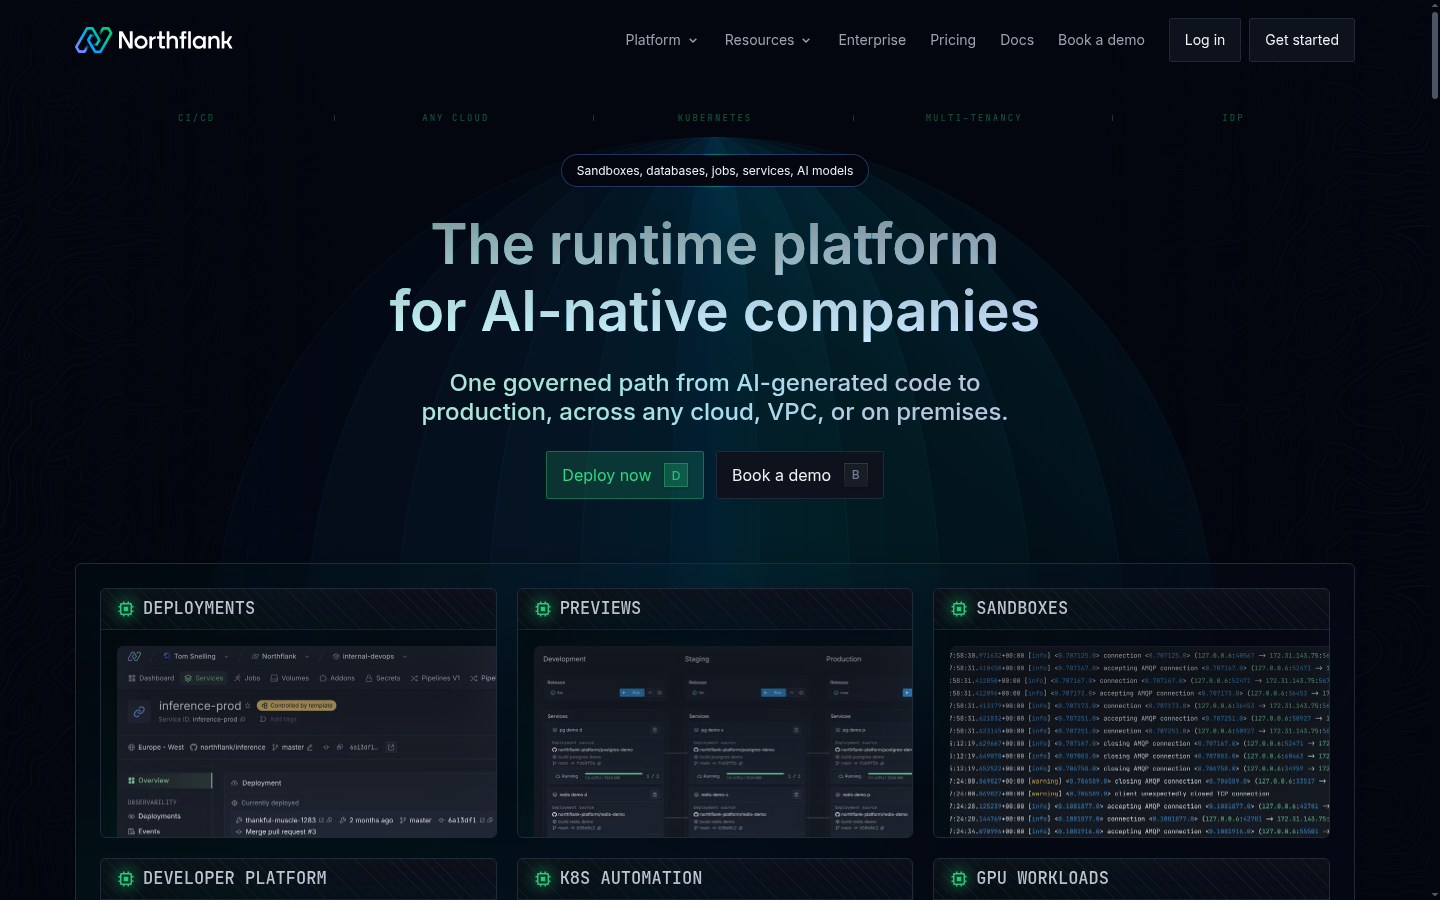The width and height of the screenshot is (1440, 900).
Task: Click the B shortcut key badge
Action: click(x=856, y=475)
